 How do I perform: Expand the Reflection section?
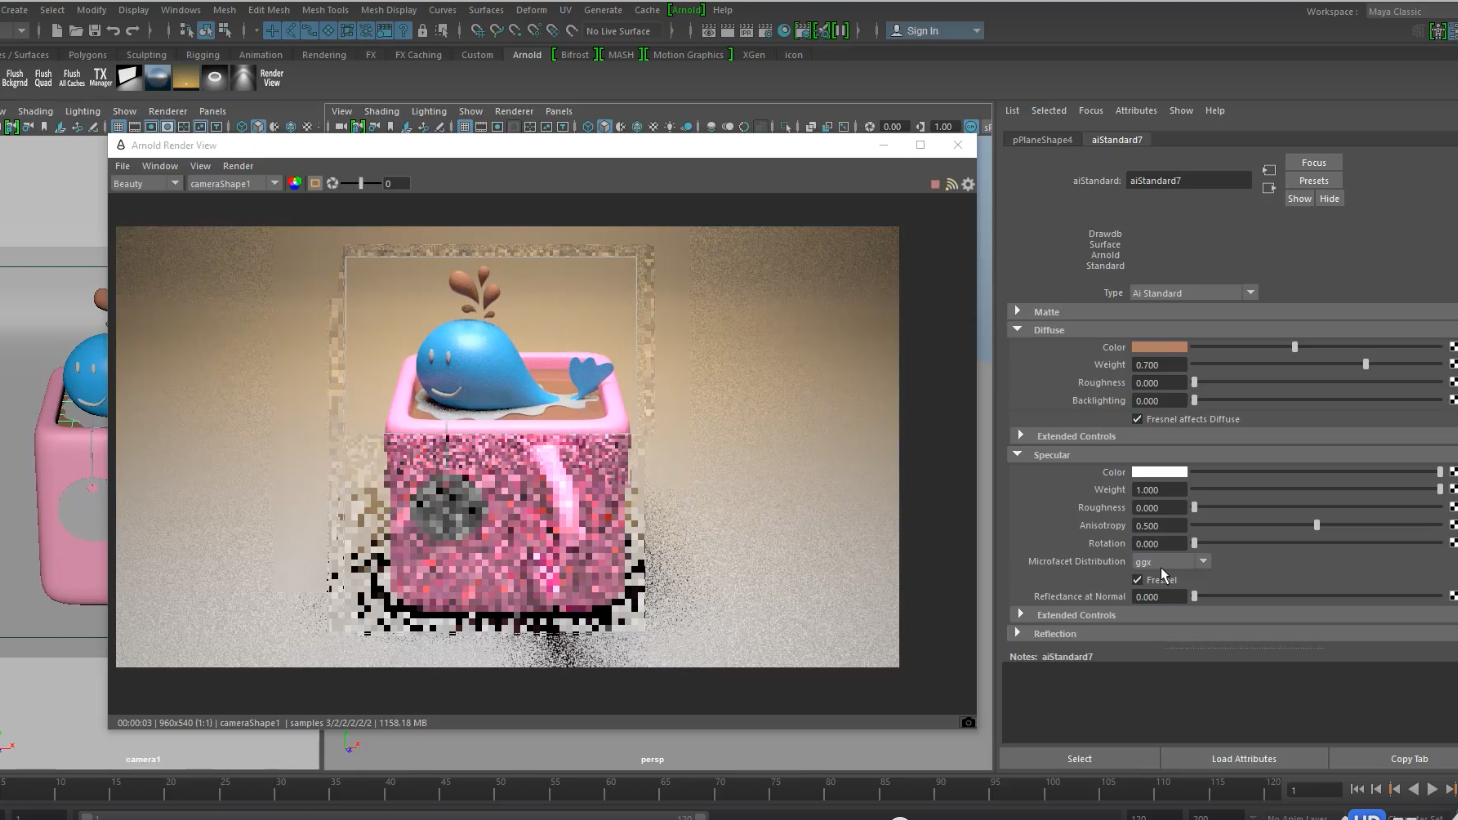point(1018,633)
